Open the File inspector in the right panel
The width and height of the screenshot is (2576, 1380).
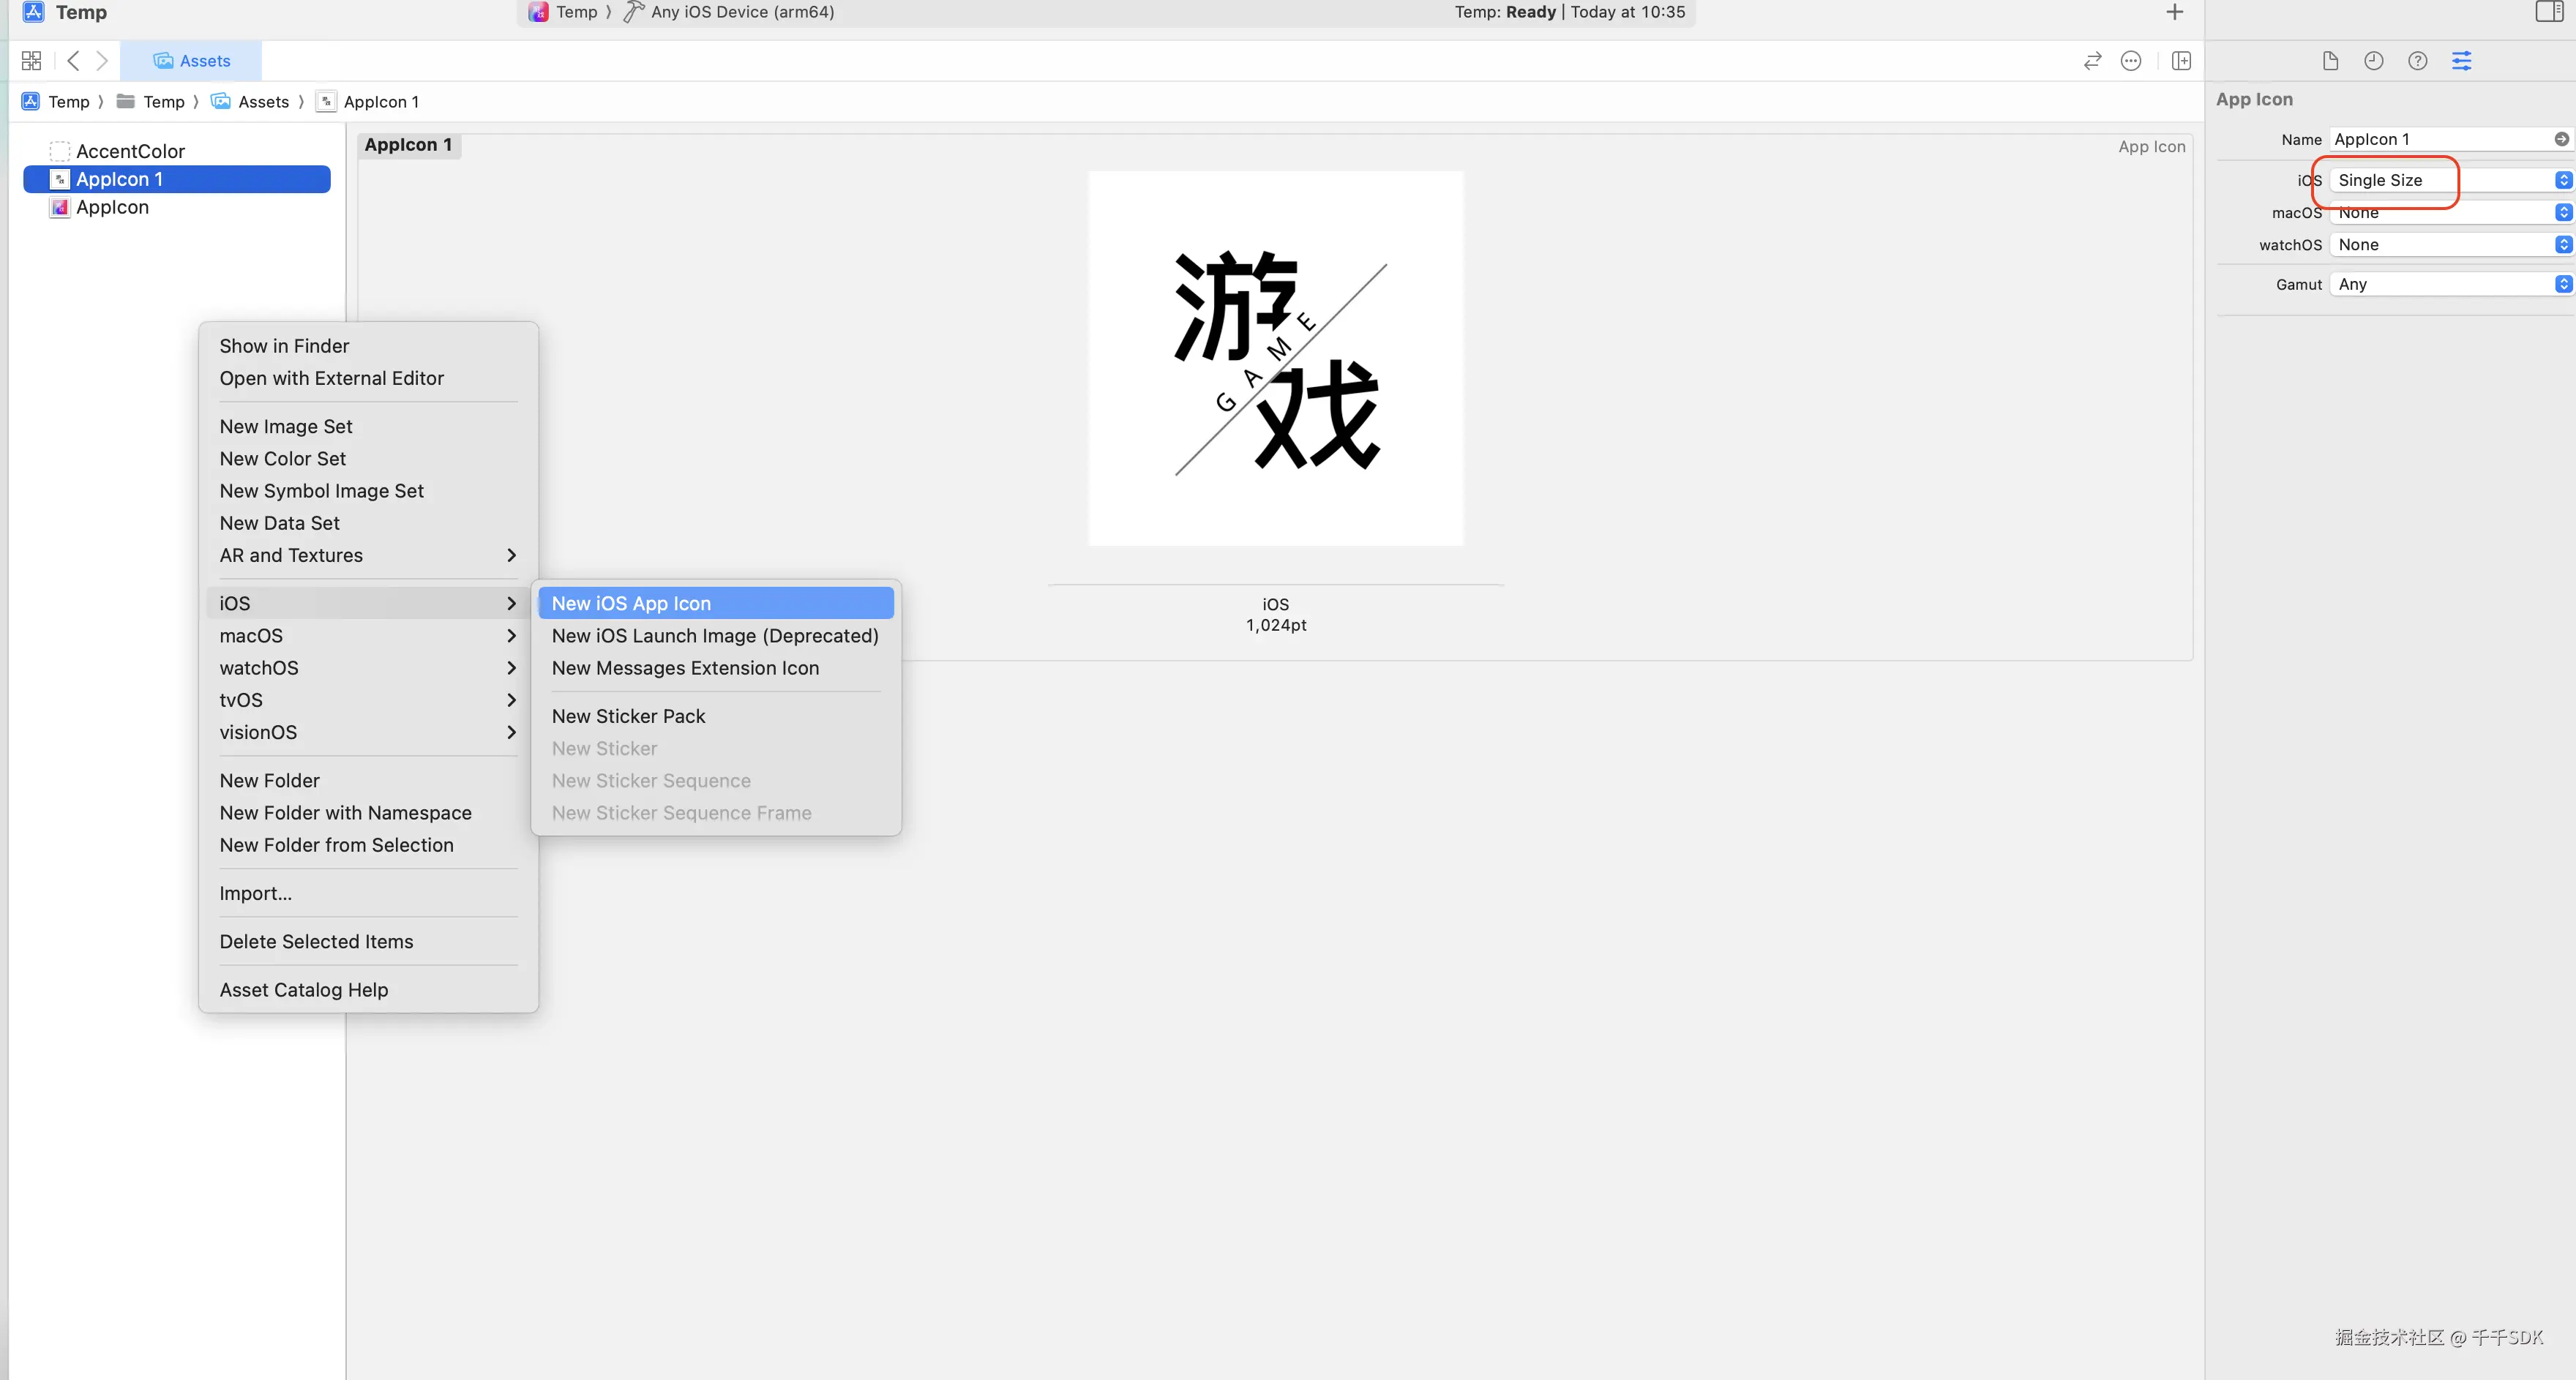(x=2330, y=60)
